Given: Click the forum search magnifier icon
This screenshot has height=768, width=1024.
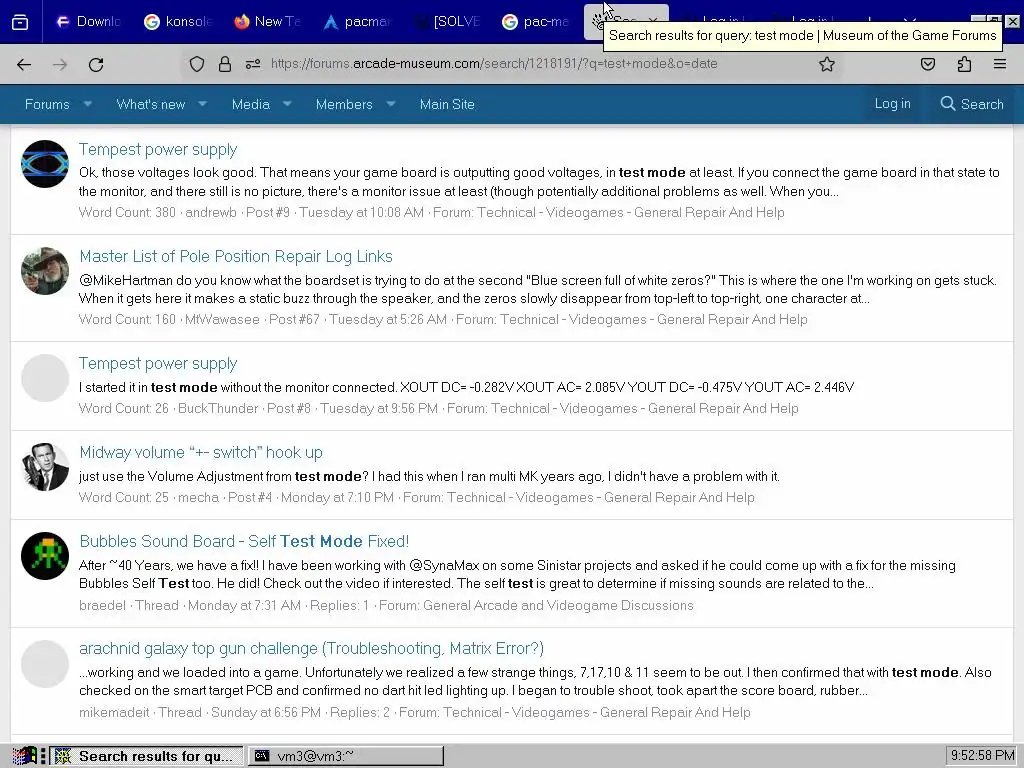Looking at the screenshot, I should point(948,103).
